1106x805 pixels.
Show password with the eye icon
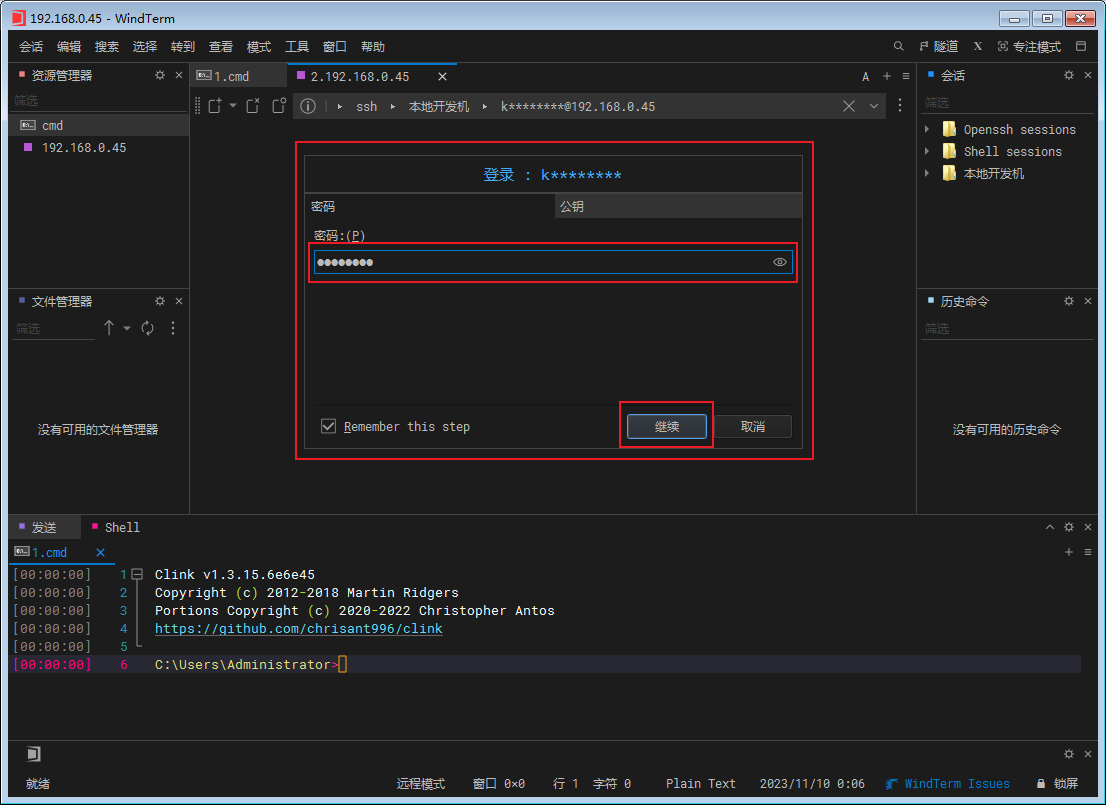click(x=780, y=262)
